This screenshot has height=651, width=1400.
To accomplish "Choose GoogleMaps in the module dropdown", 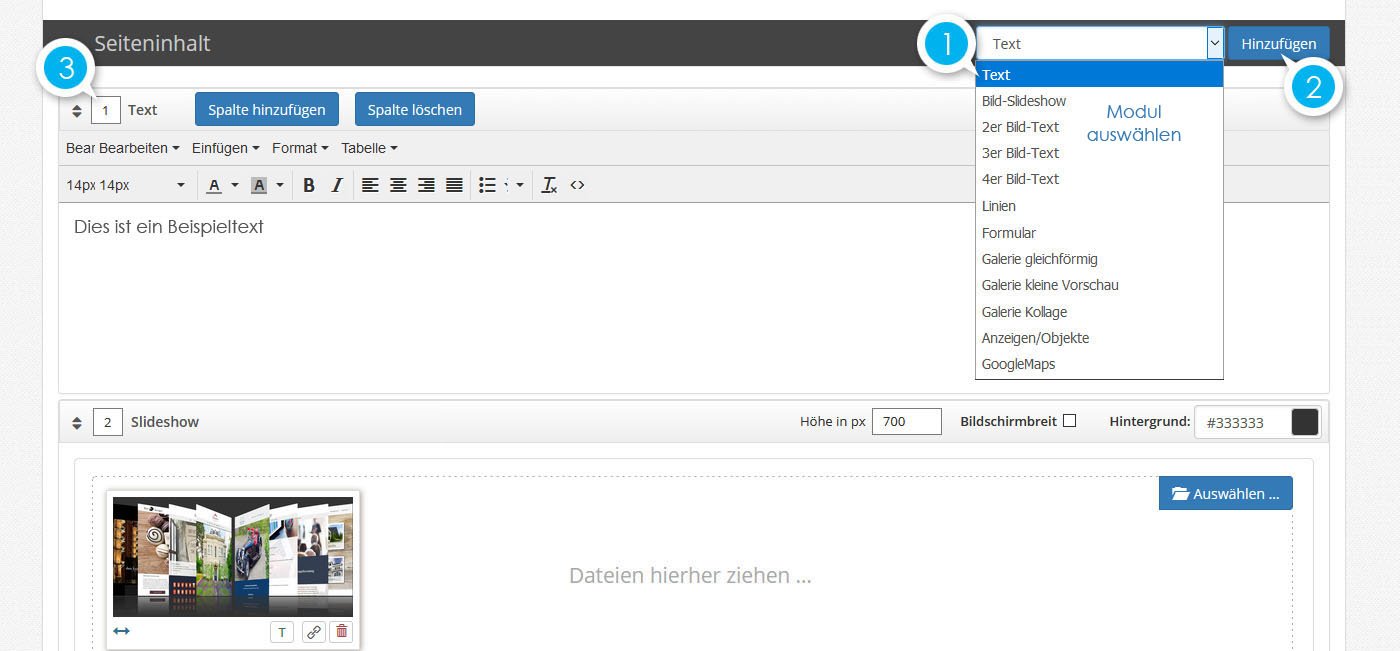I will coord(1018,364).
